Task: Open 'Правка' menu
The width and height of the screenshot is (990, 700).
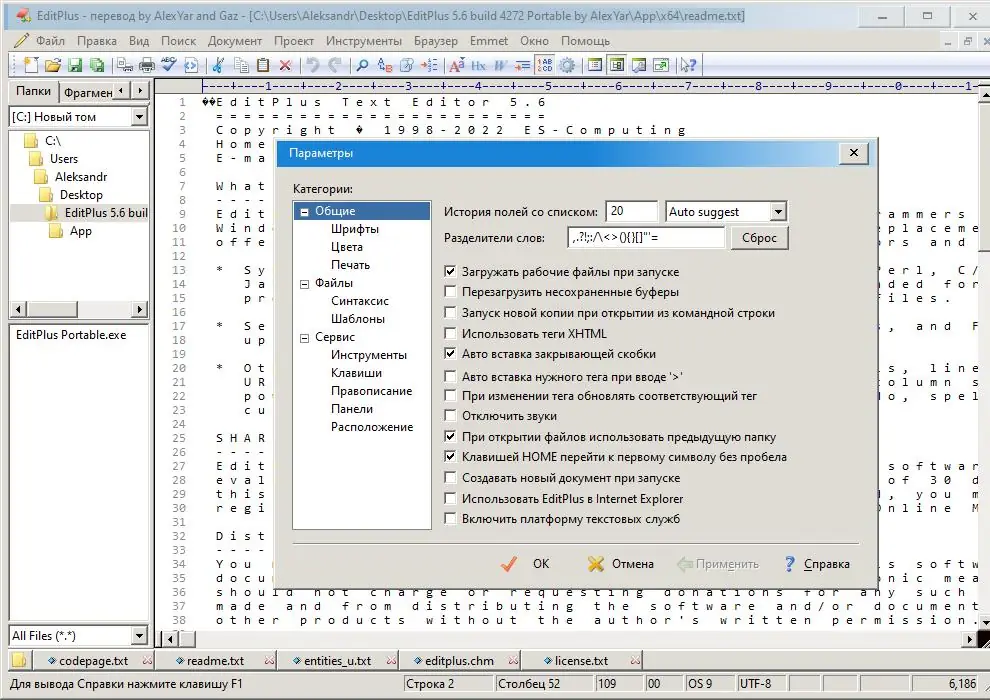Action: tap(97, 41)
